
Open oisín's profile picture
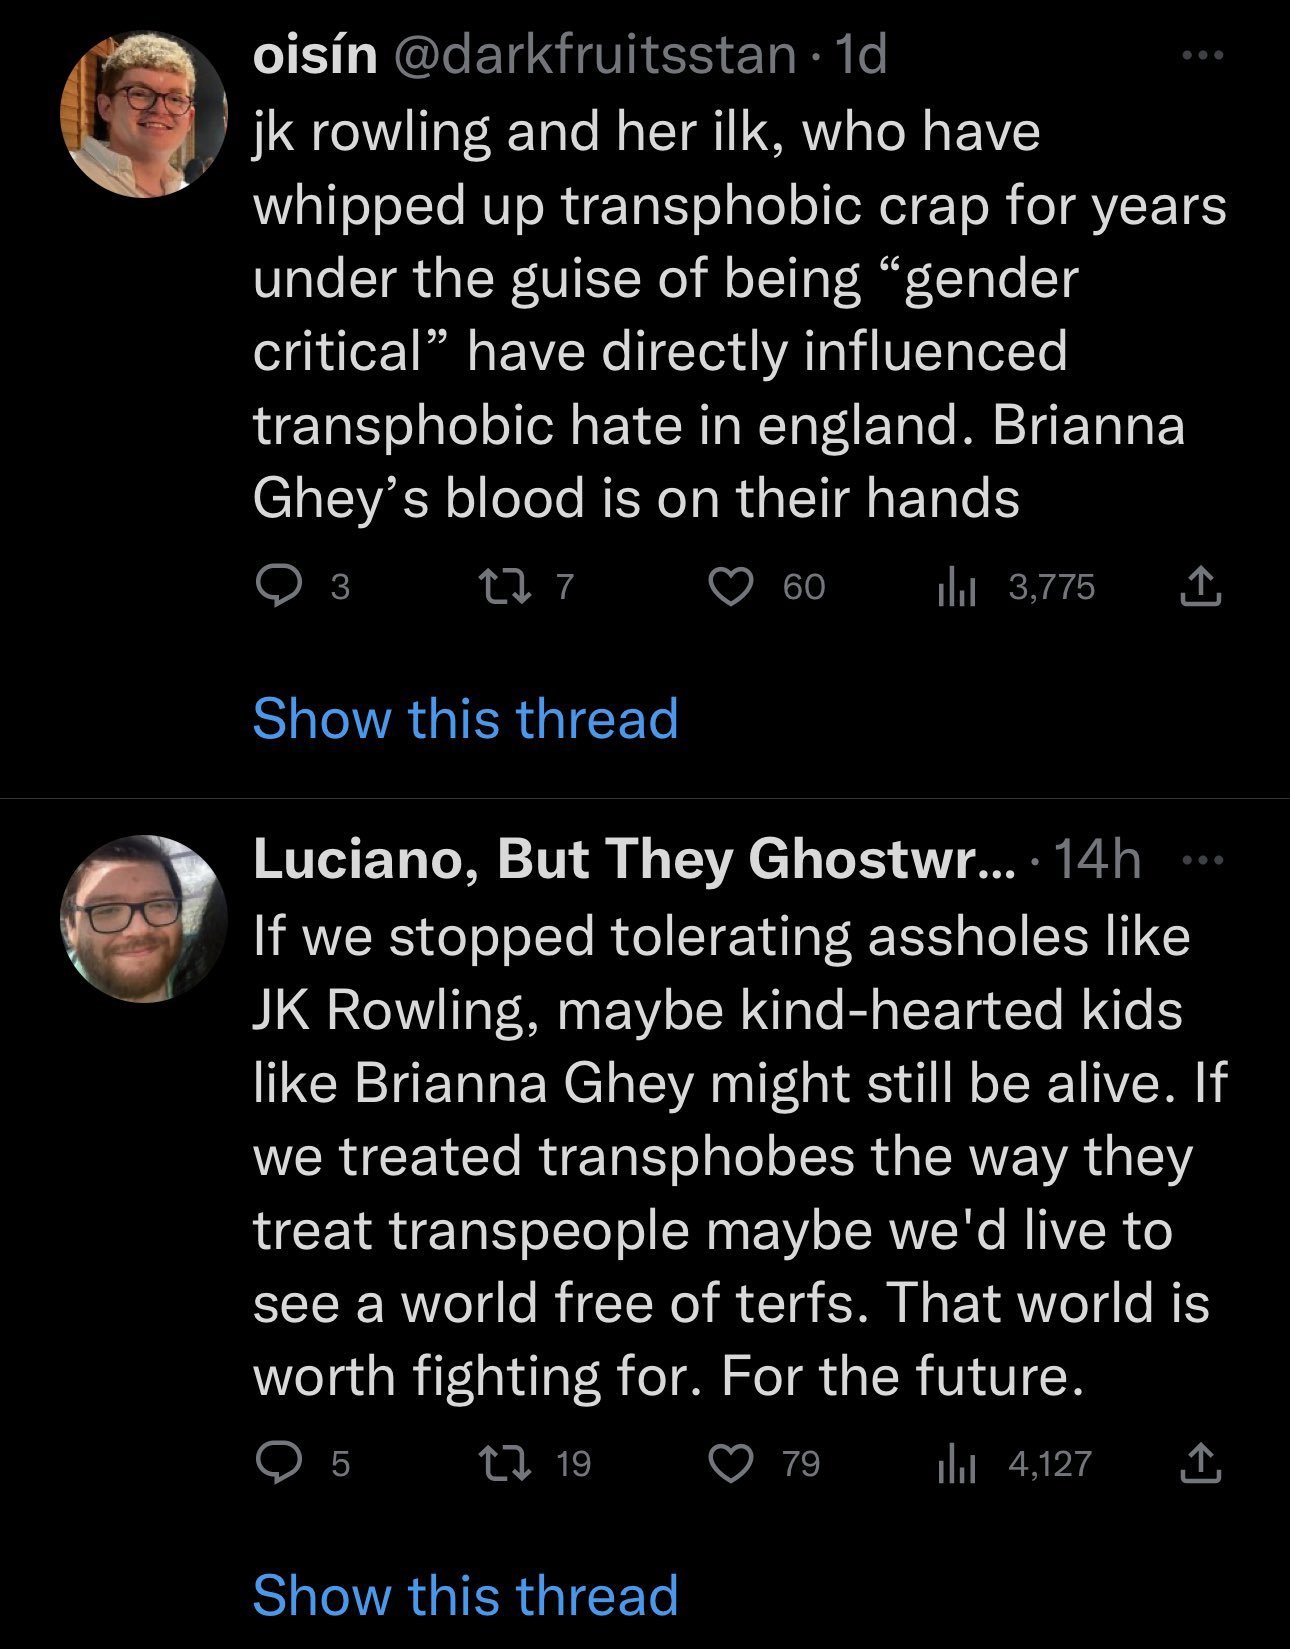pos(144,114)
